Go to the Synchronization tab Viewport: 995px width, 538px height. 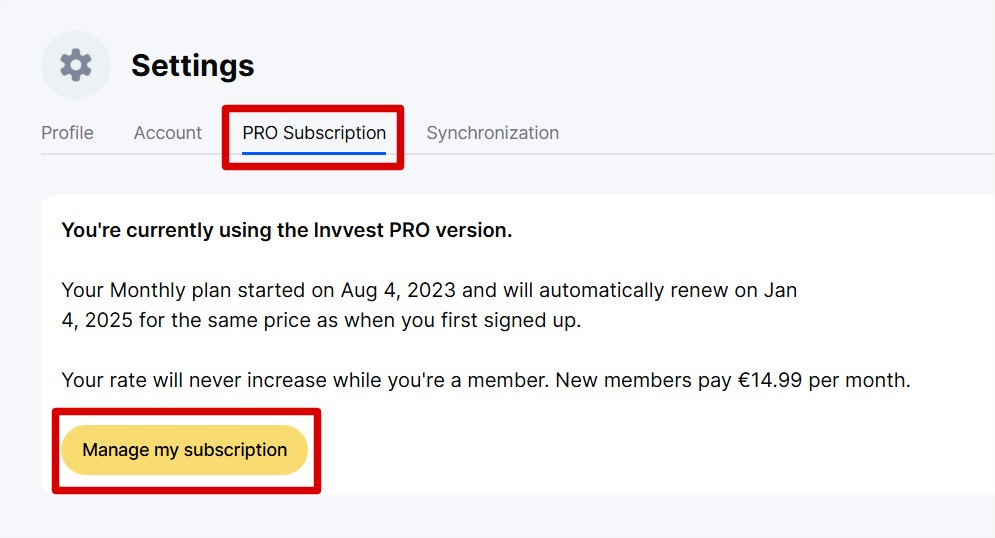(492, 133)
